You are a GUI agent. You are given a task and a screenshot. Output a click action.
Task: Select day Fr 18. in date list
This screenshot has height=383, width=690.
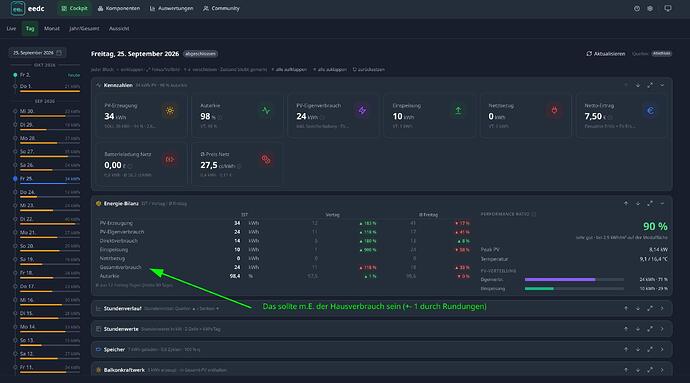[47, 273]
